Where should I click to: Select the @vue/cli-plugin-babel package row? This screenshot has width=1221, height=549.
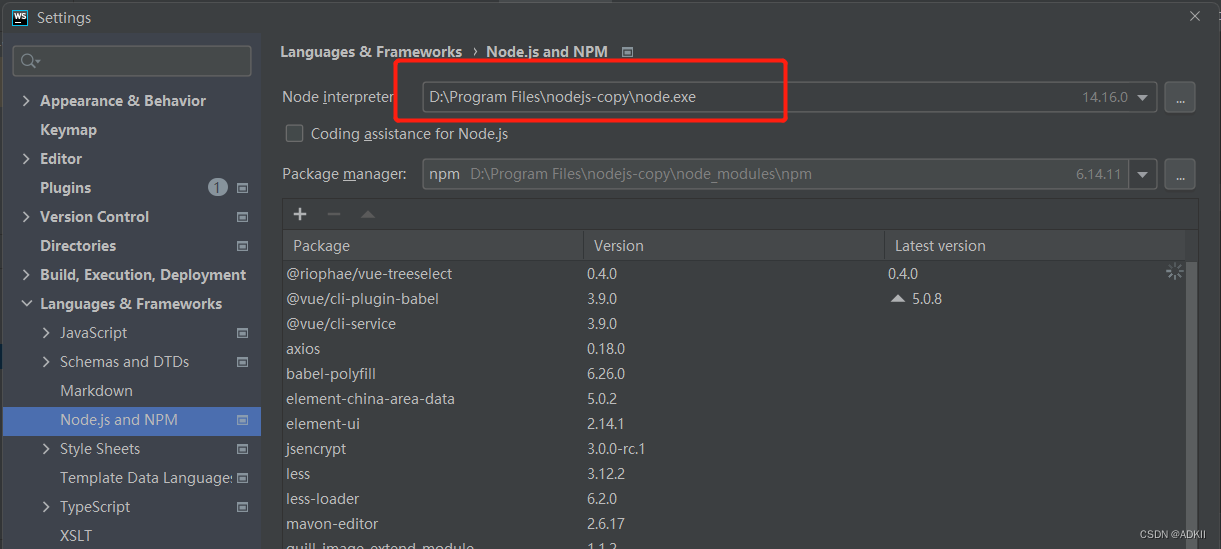tap(734, 299)
